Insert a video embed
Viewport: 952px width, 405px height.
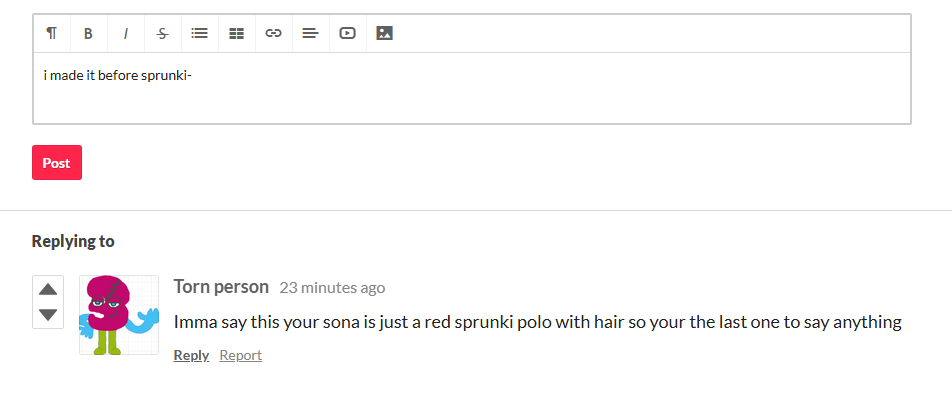[347, 33]
